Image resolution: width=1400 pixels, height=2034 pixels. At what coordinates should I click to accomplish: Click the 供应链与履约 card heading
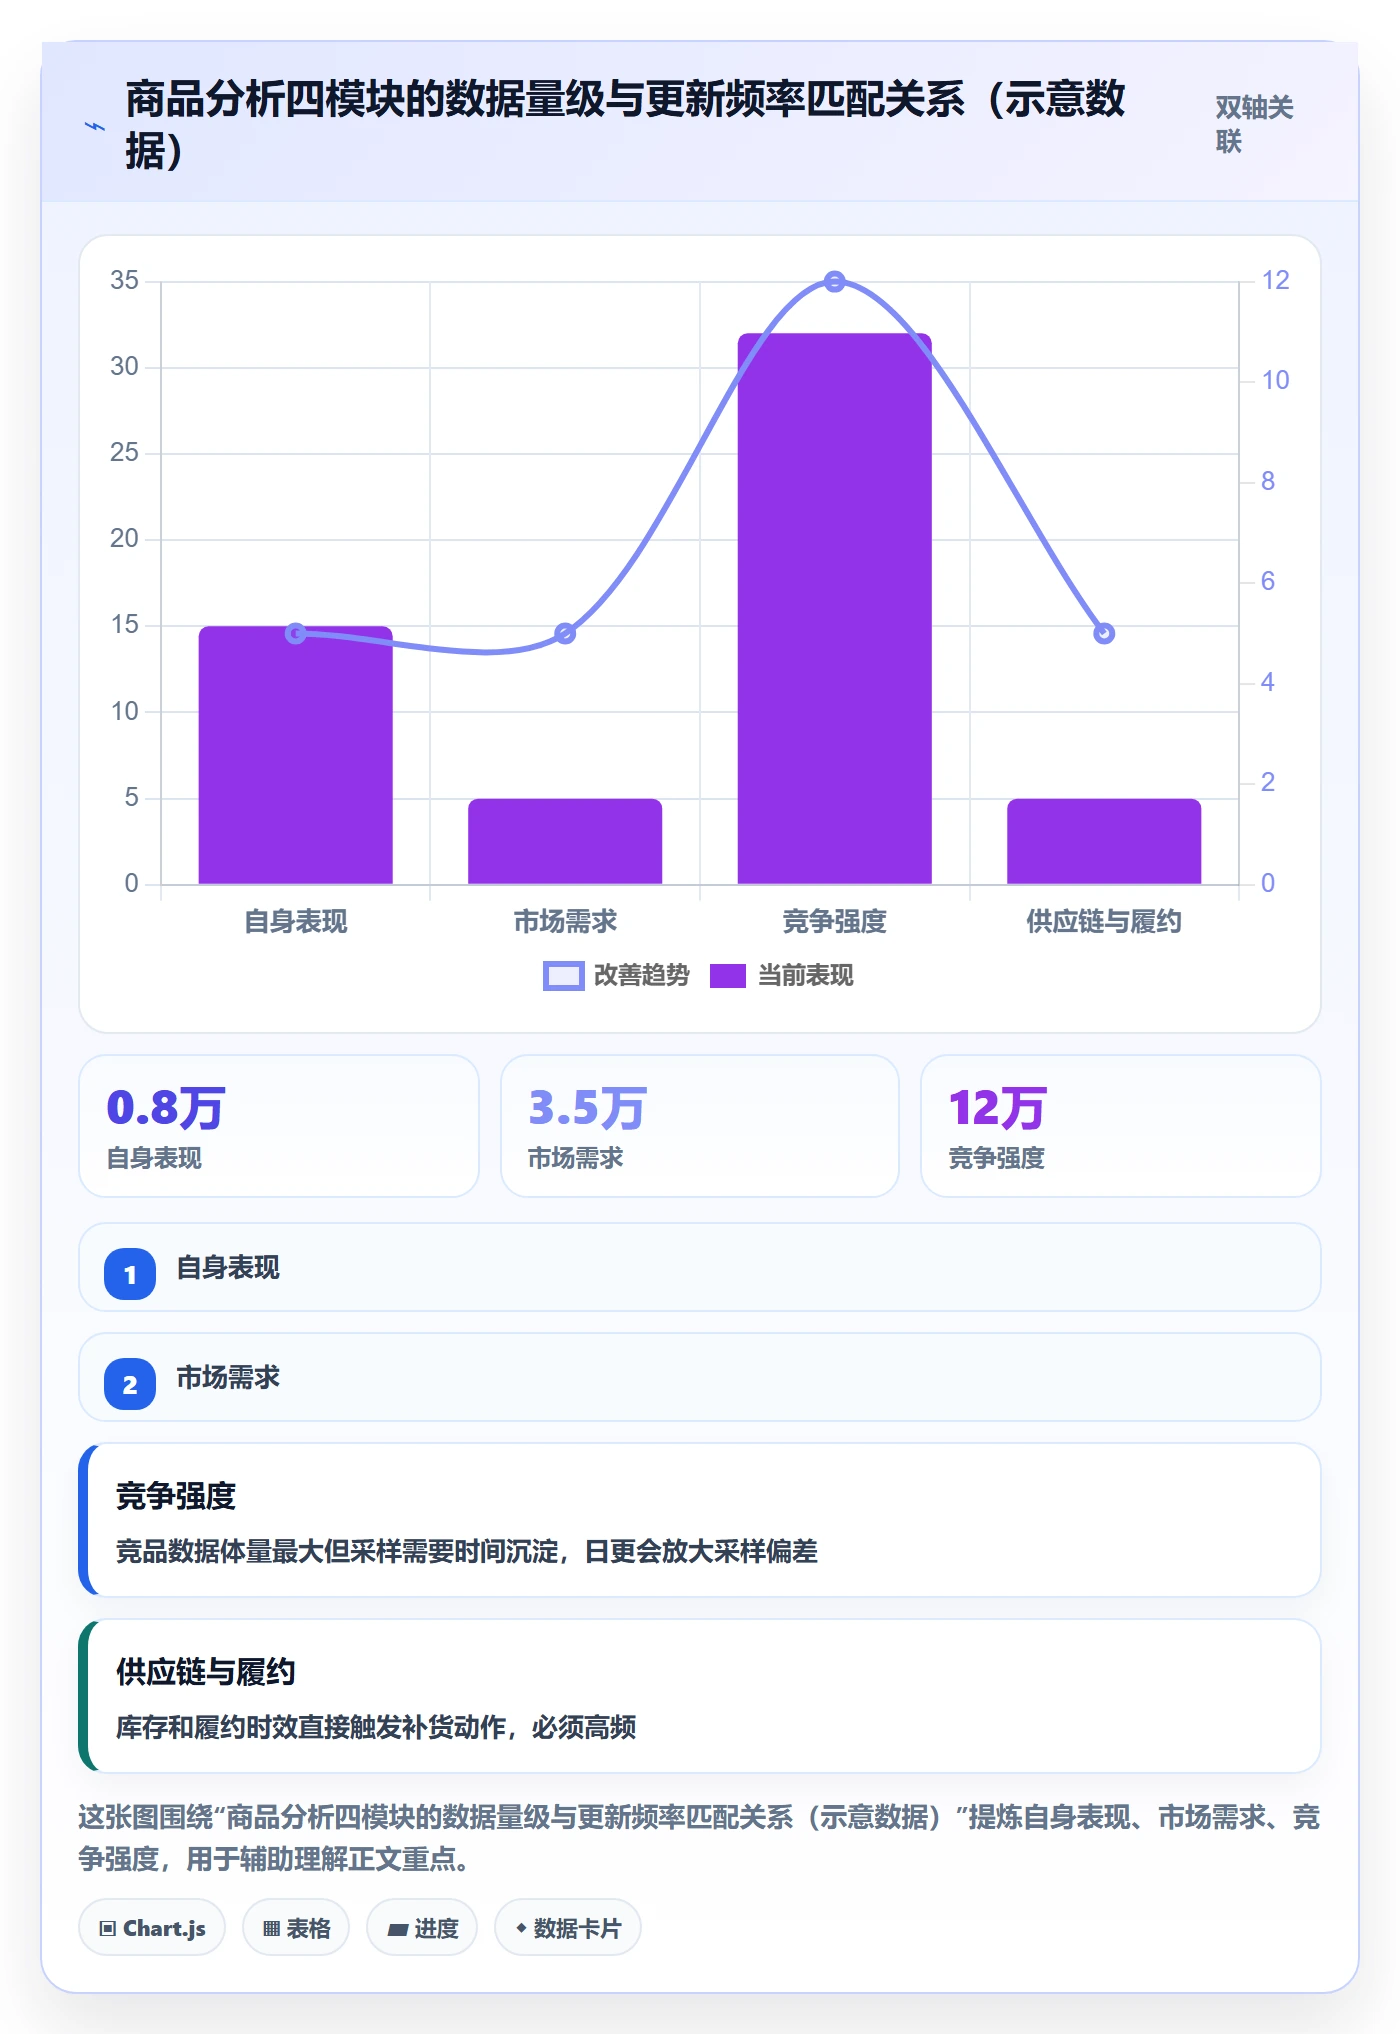[206, 1672]
